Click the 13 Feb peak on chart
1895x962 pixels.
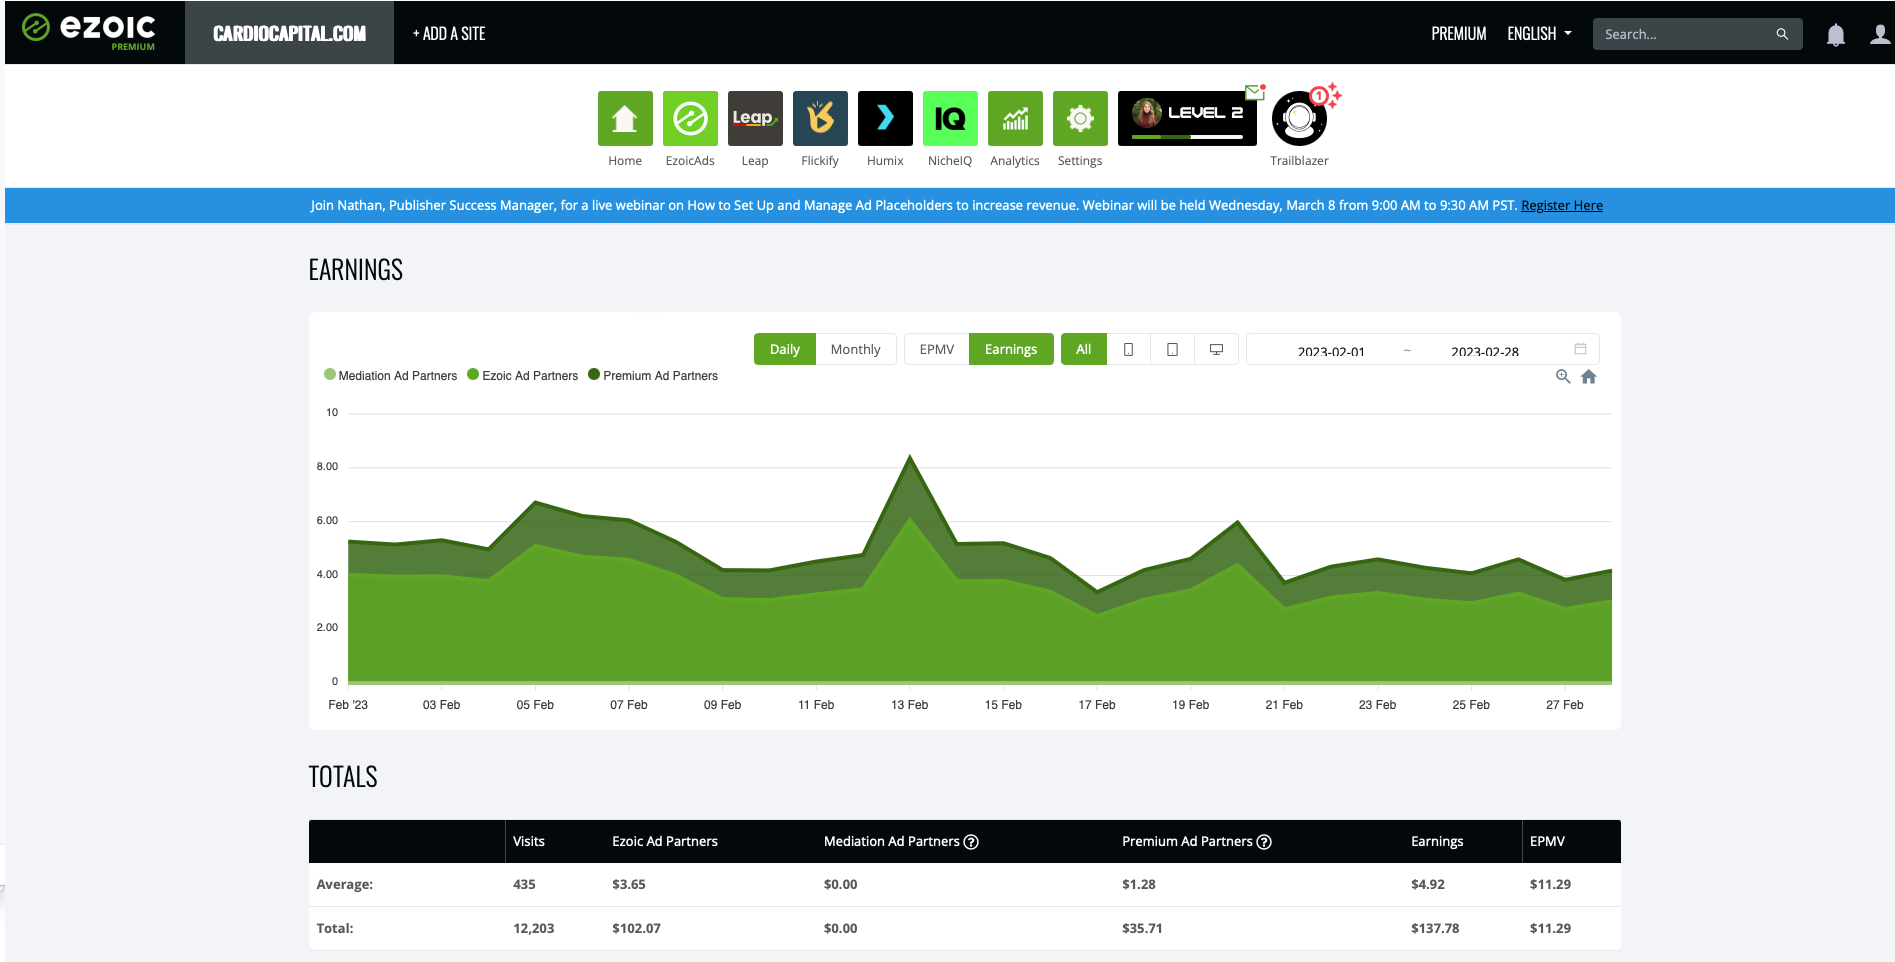[910, 457]
